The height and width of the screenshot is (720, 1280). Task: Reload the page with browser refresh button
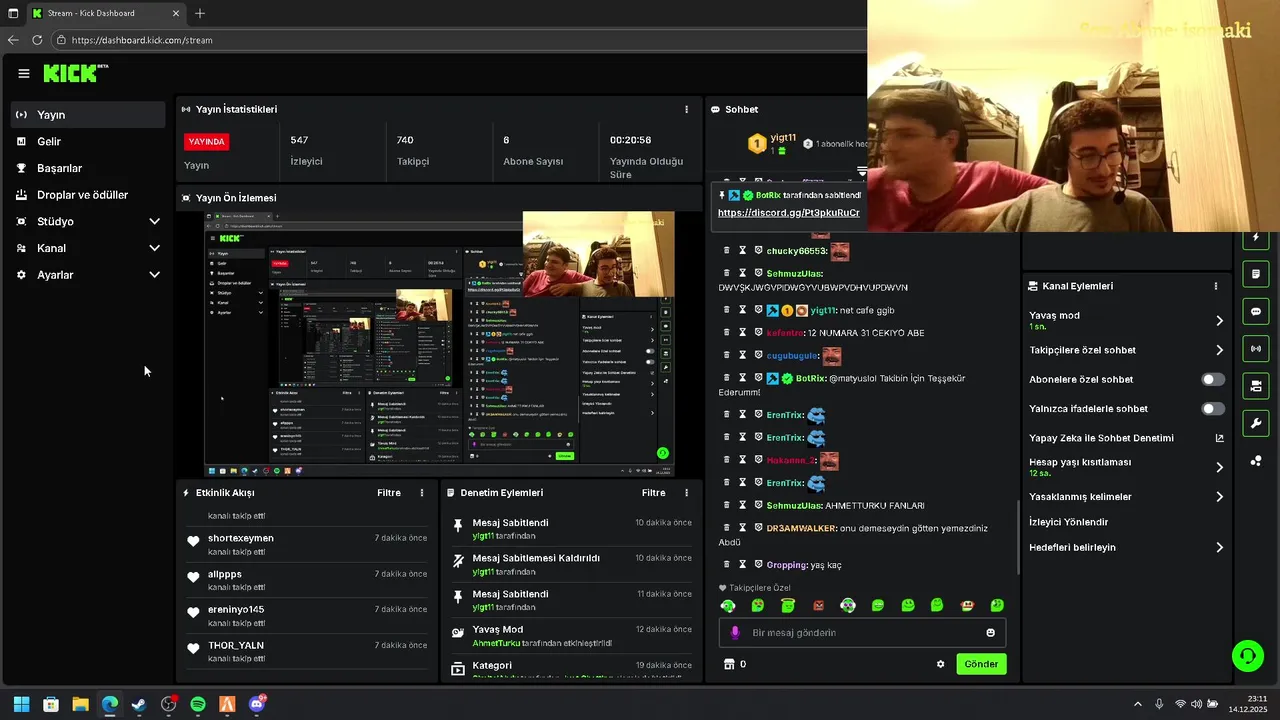[x=37, y=40]
